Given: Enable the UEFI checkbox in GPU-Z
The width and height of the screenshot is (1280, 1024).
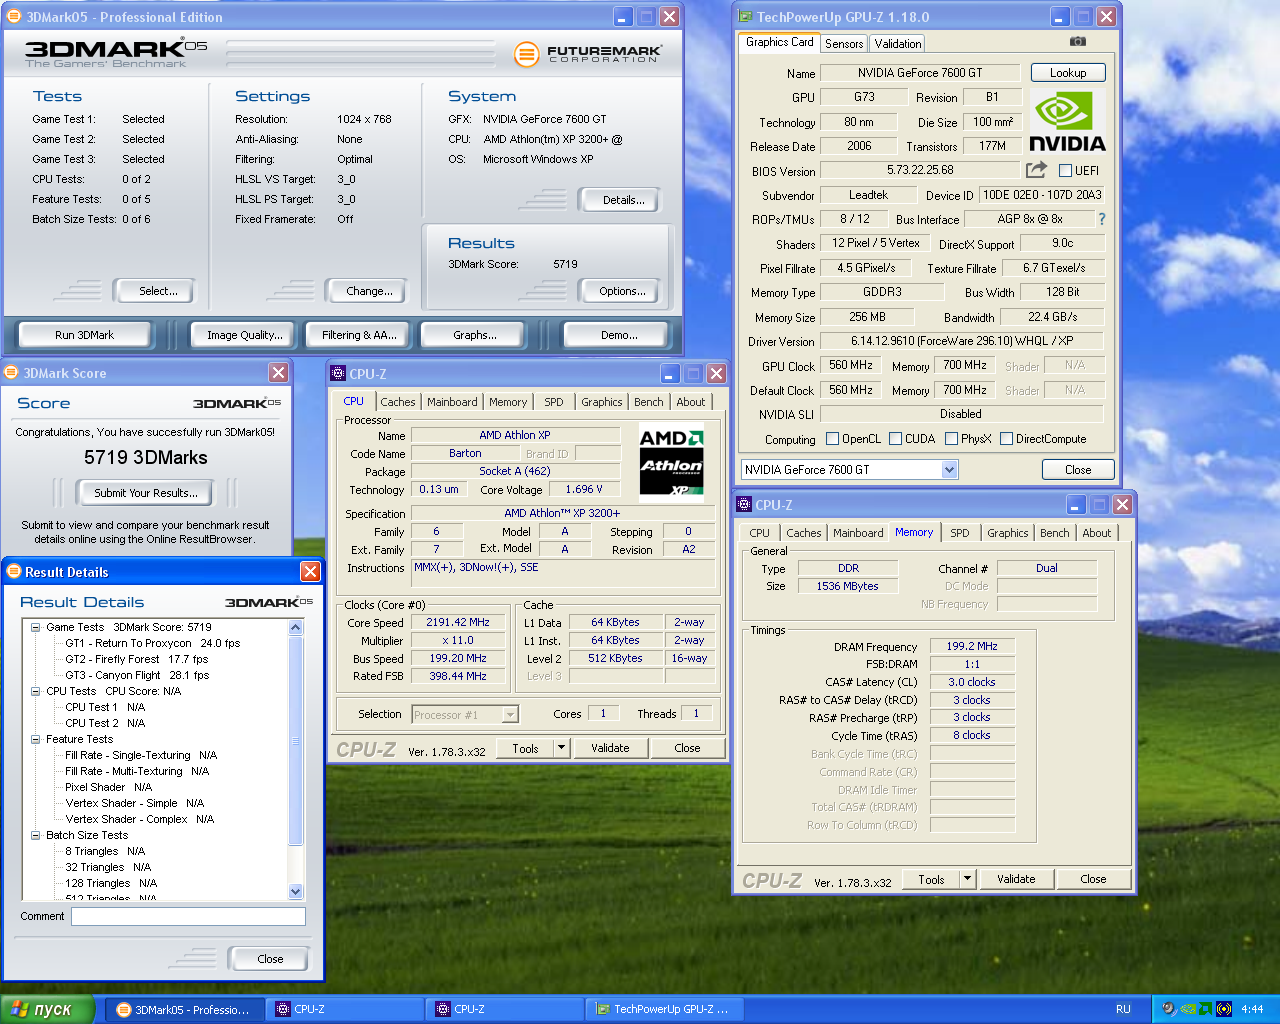Looking at the screenshot, I should click(x=1065, y=171).
